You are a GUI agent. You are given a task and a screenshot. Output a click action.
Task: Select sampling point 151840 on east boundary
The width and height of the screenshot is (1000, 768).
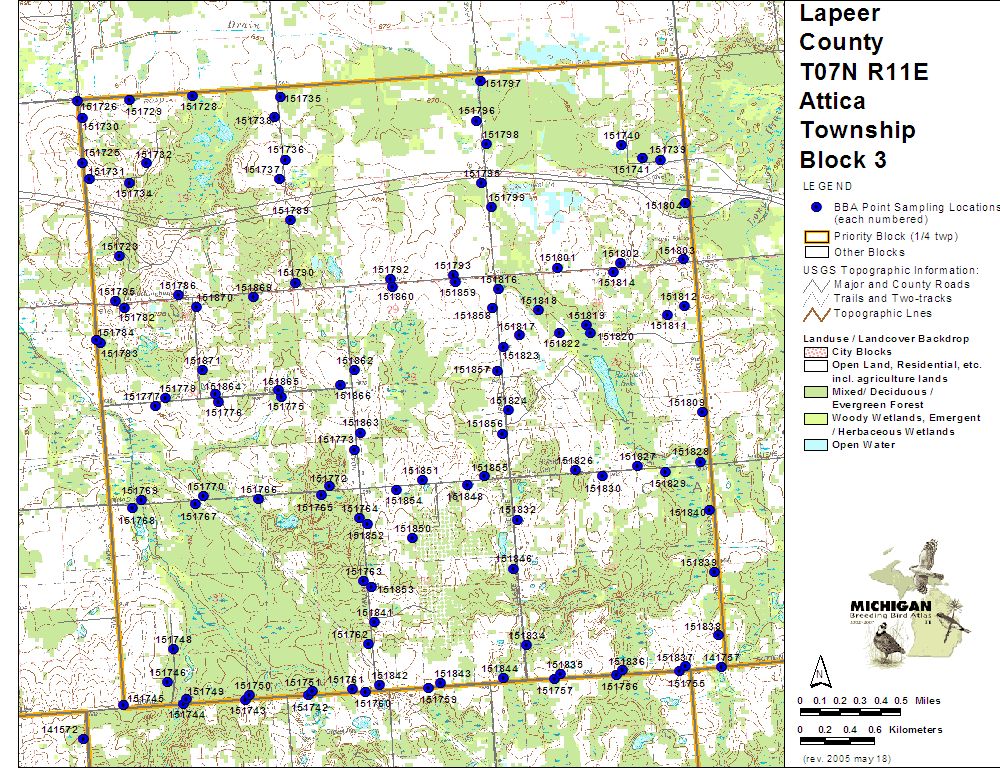coord(709,510)
